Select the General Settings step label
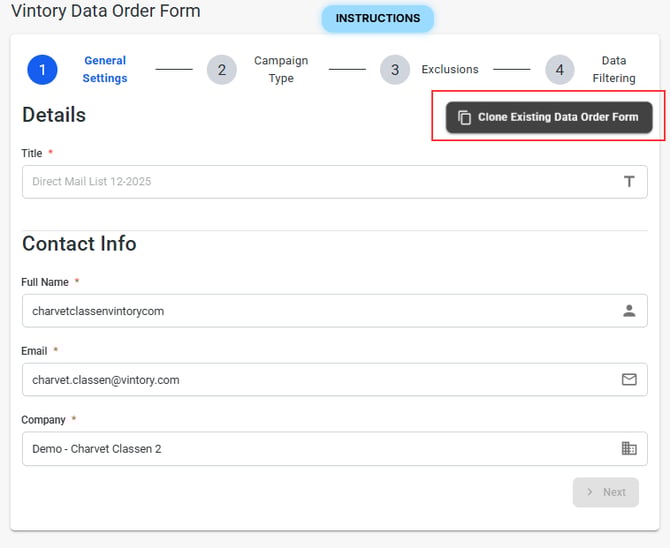670x548 pixels. click(105, 69)
